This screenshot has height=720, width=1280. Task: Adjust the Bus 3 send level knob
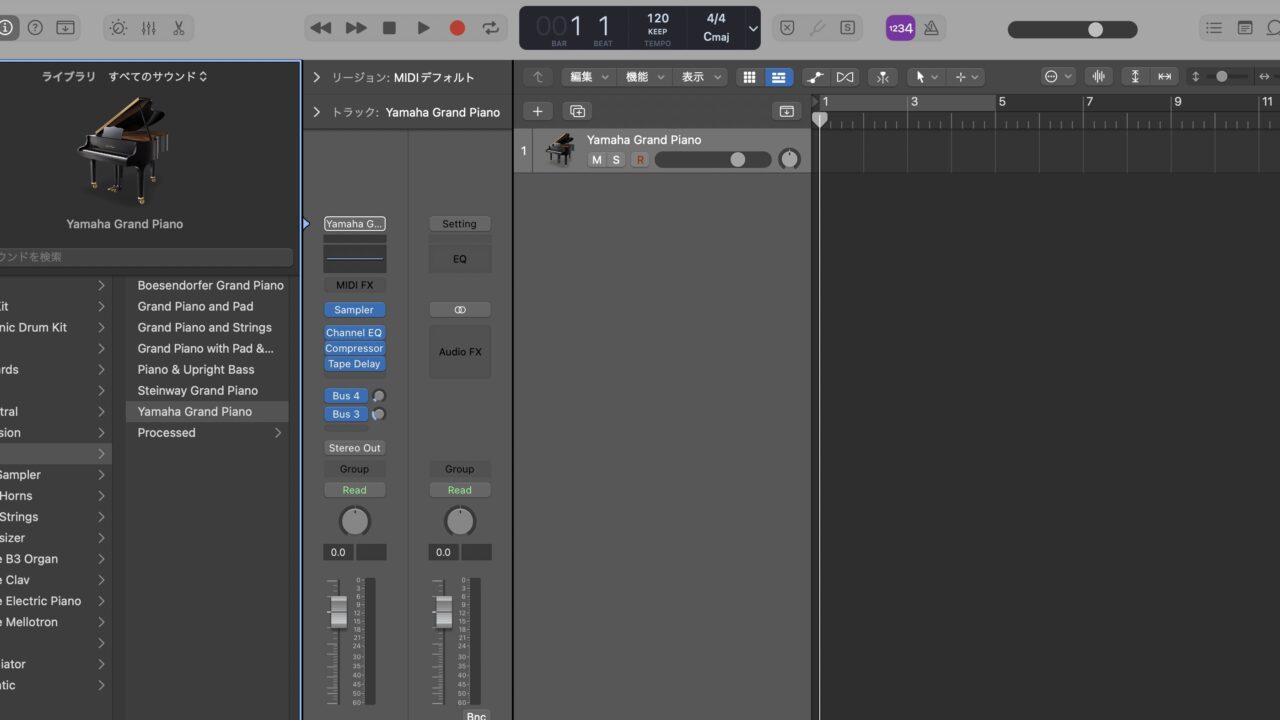point(379,414)
